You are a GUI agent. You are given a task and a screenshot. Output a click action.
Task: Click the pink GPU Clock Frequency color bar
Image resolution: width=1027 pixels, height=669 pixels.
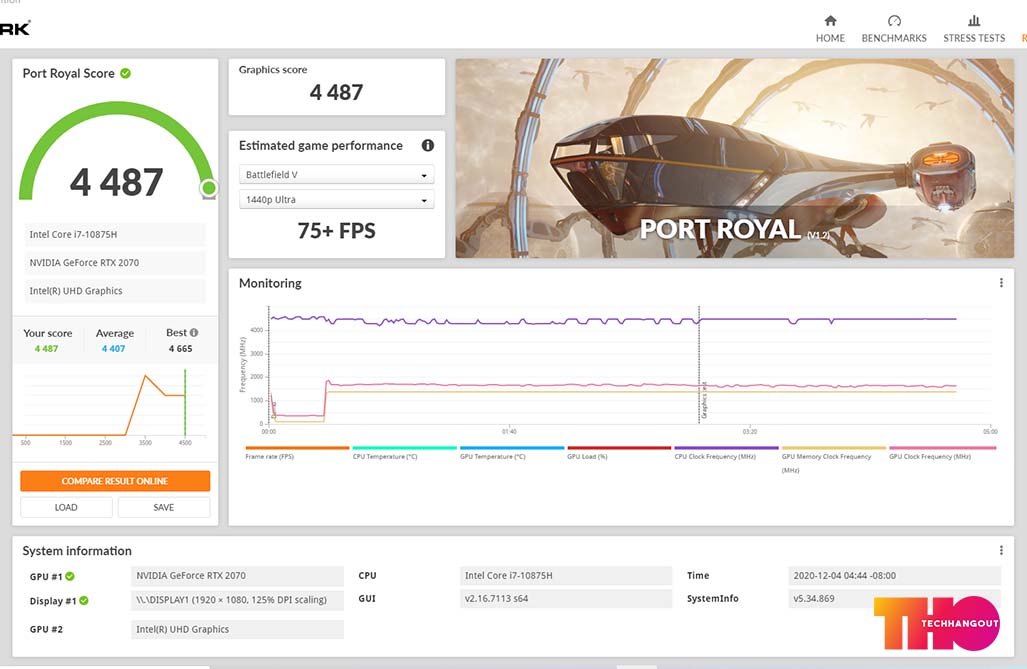(943, 448)
